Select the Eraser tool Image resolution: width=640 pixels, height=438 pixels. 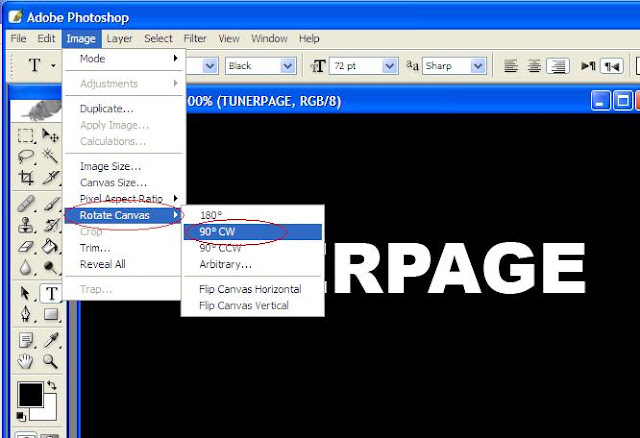coord(26,246)
